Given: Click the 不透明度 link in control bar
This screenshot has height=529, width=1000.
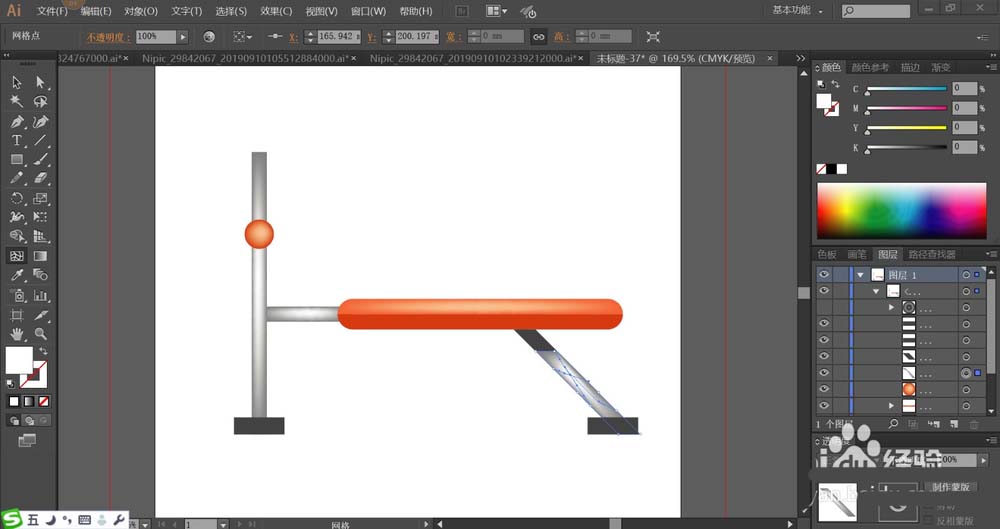Looking at the screenshot, I should [x=109, y=37].
